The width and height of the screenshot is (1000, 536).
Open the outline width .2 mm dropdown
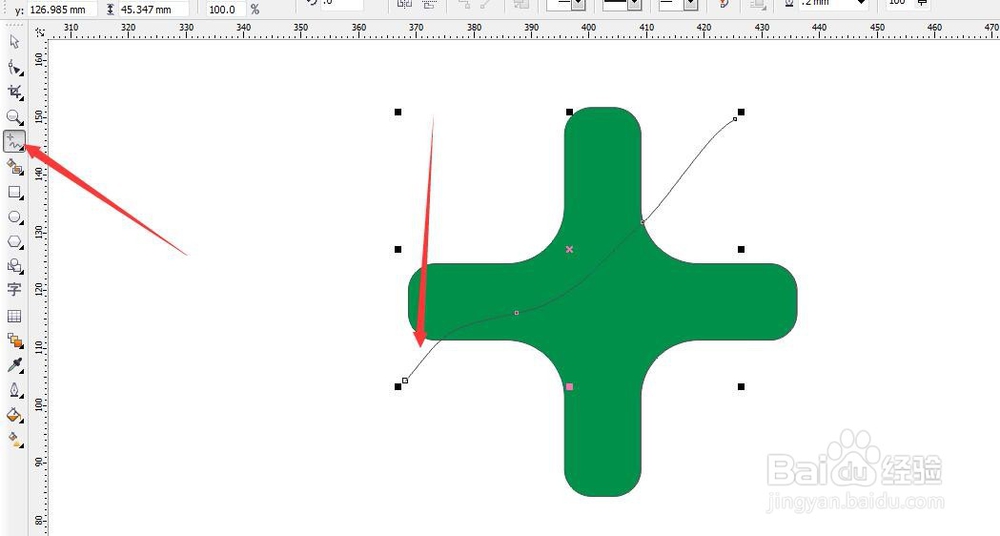pos(862,4)
